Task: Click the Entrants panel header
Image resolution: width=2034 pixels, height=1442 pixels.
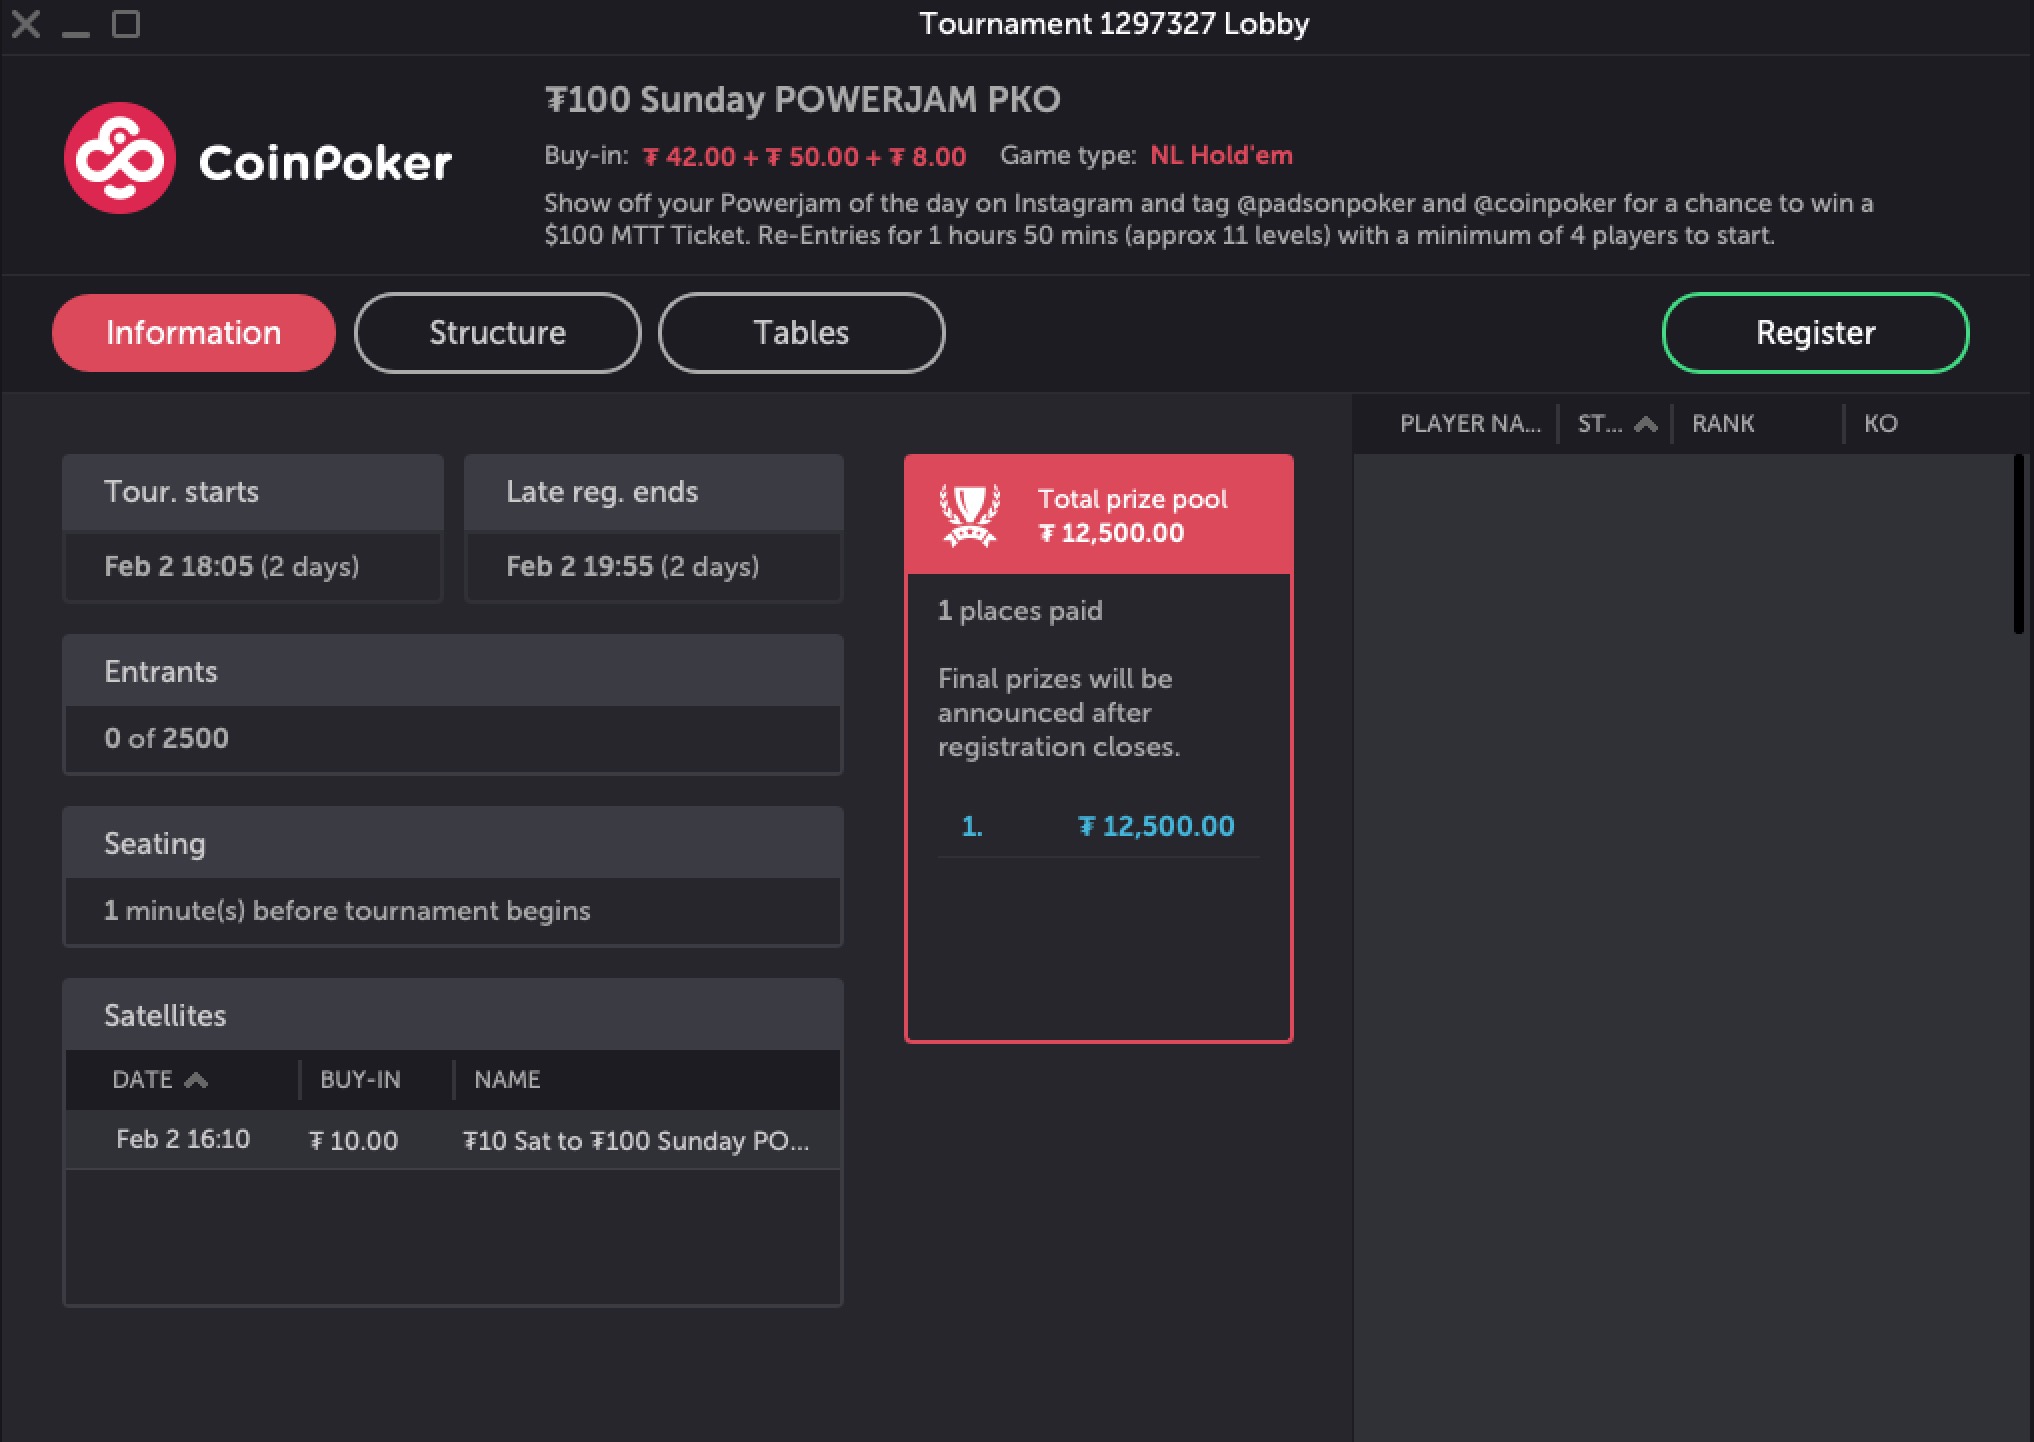Action: tap(453, 672)
